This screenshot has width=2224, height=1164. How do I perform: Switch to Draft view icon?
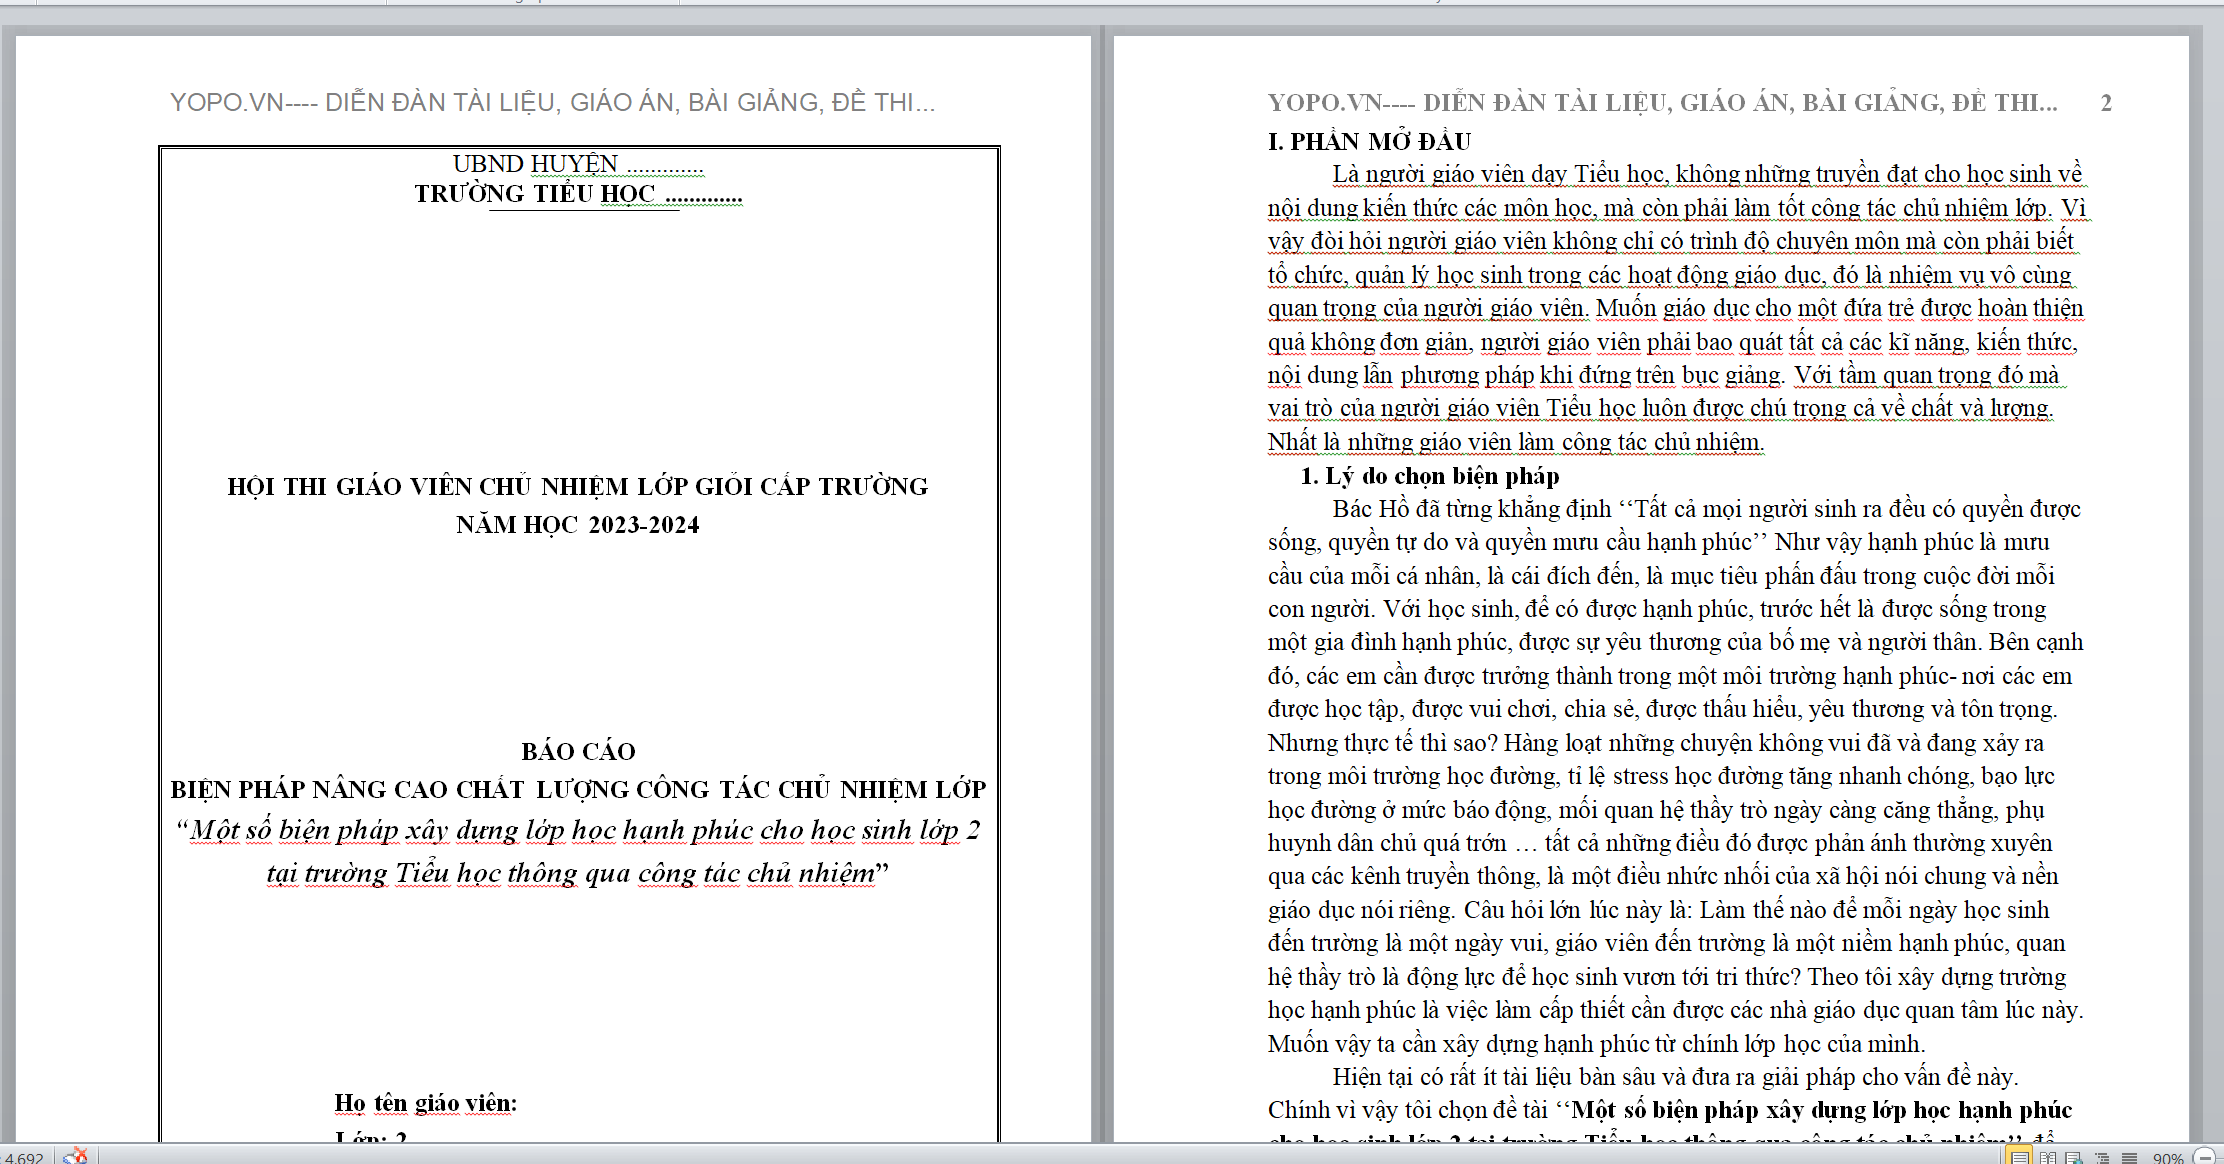coord(2129,1157)
